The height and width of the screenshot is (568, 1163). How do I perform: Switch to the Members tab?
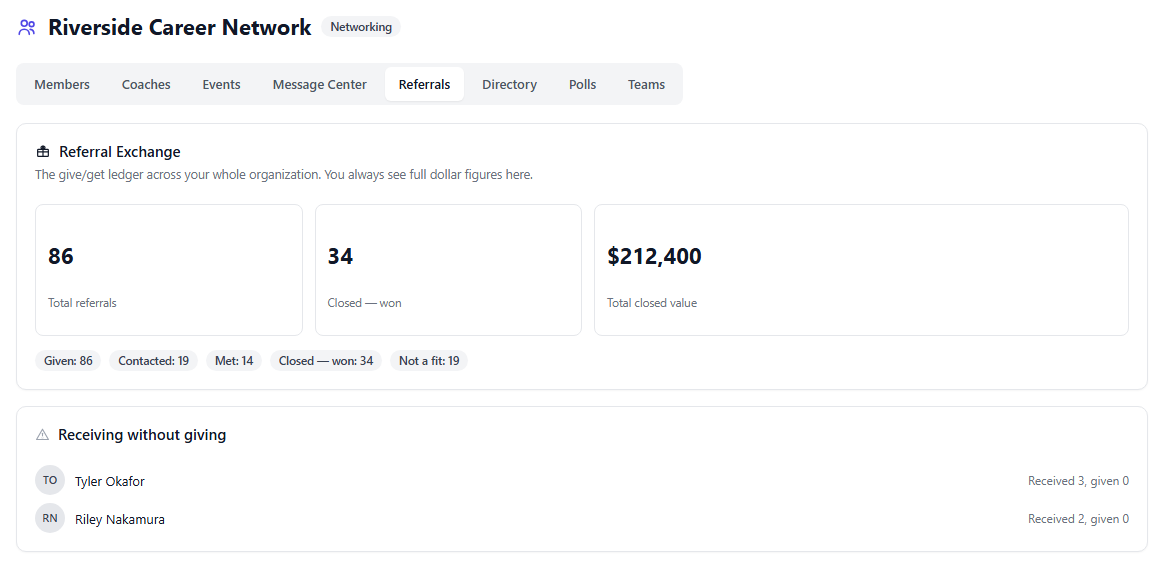tap(62, 85)
